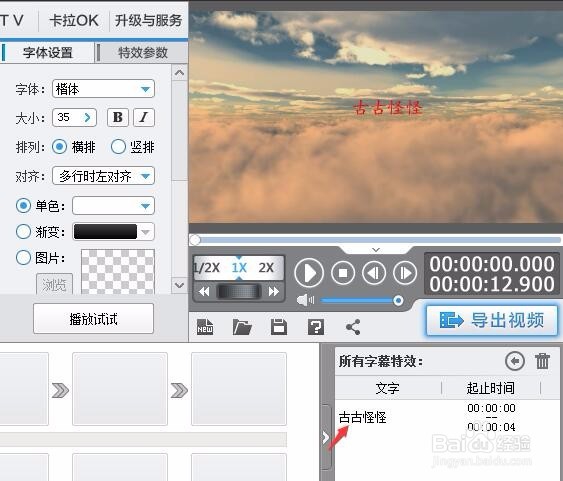Image resolution: width=563 pixels, height=481 pixels.
Task: Step to next frame
Action: pos(405,273)
